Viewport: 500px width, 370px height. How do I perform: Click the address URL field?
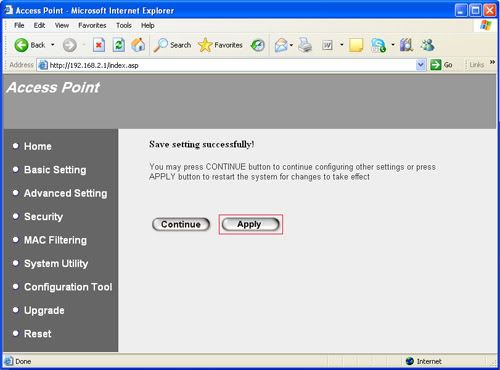point(231,65)
